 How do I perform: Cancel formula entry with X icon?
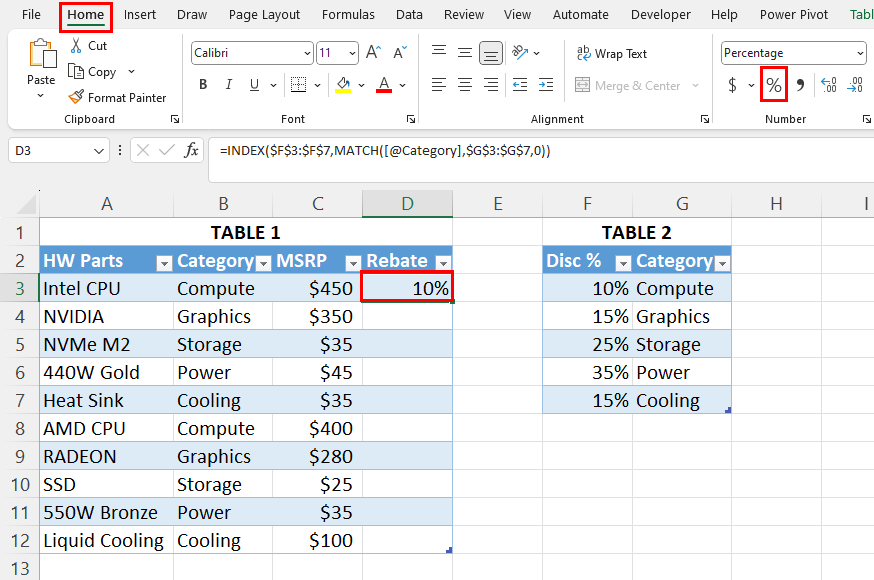pyautogui.click(x=143, y=150)
